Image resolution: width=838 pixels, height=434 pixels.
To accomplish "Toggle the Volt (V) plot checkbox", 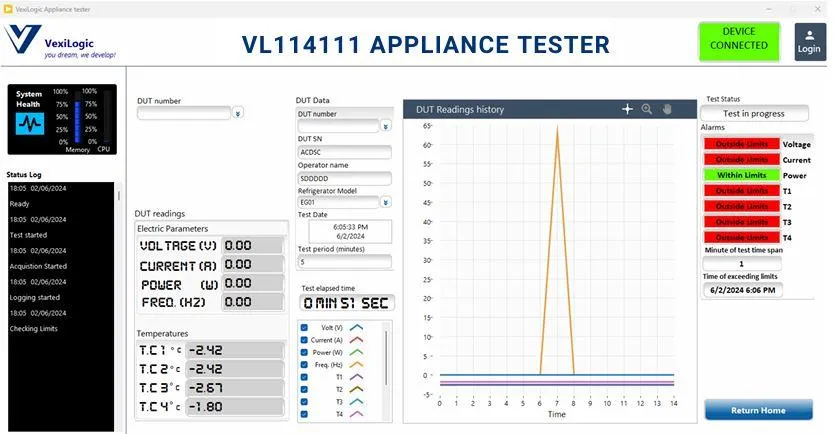I will point(304,327).
